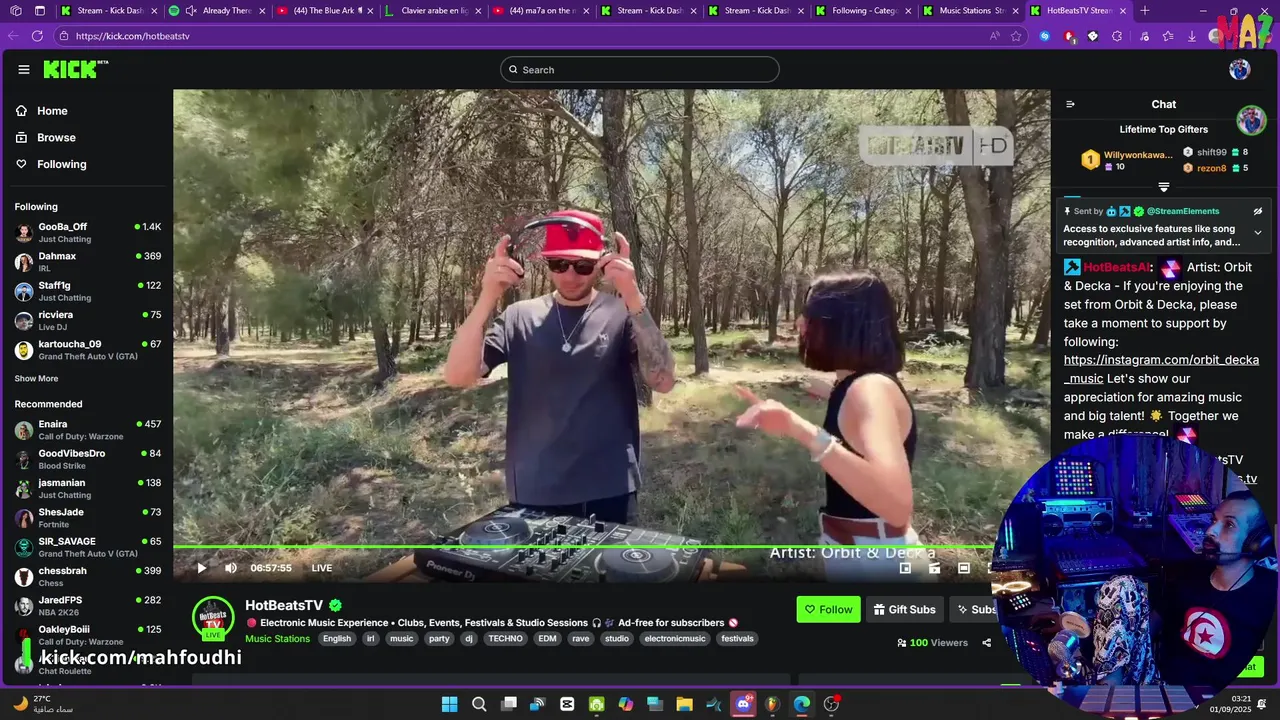Image resolution: width=1280 pixels, height=720 pixels.
Task: Click the browser address bar URL
Action: tap(132, 35)
